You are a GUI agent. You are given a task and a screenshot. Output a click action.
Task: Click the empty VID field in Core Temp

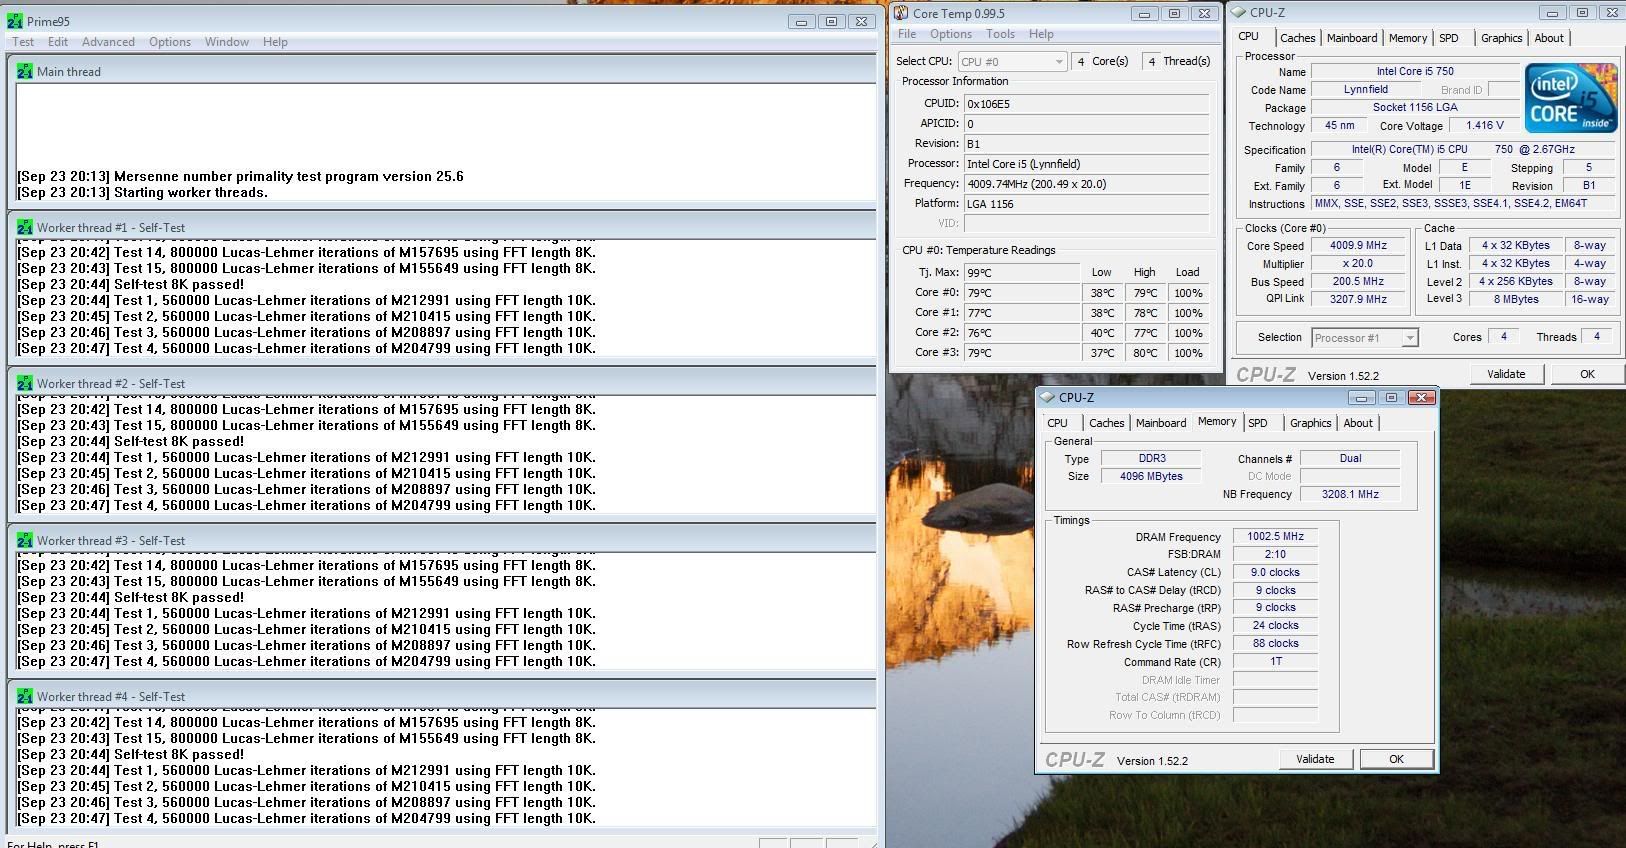click(1086, 224)
